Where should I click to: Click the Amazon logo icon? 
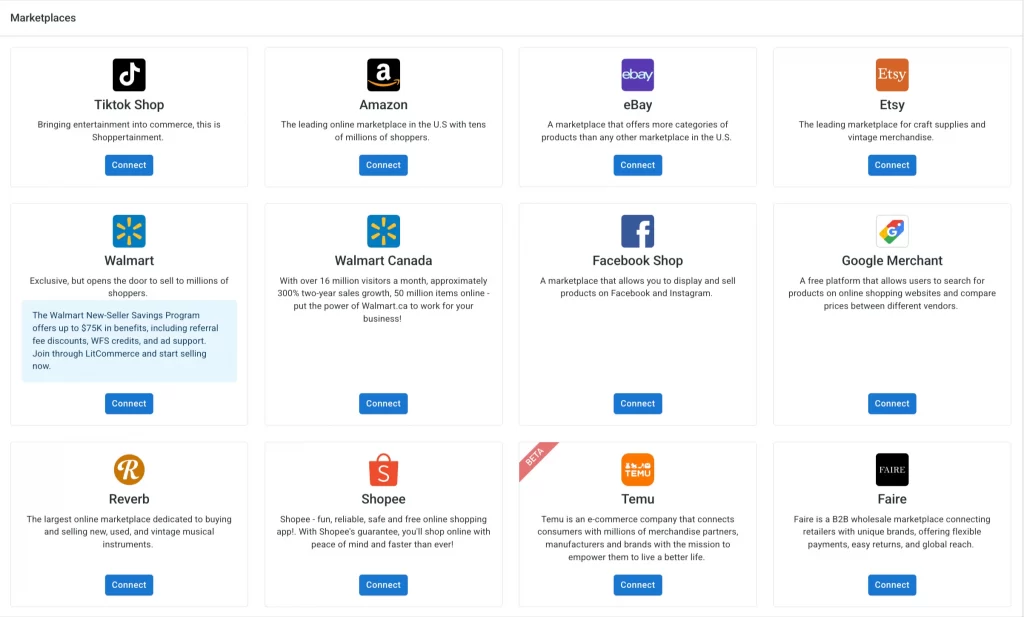[x=383, y=75]
